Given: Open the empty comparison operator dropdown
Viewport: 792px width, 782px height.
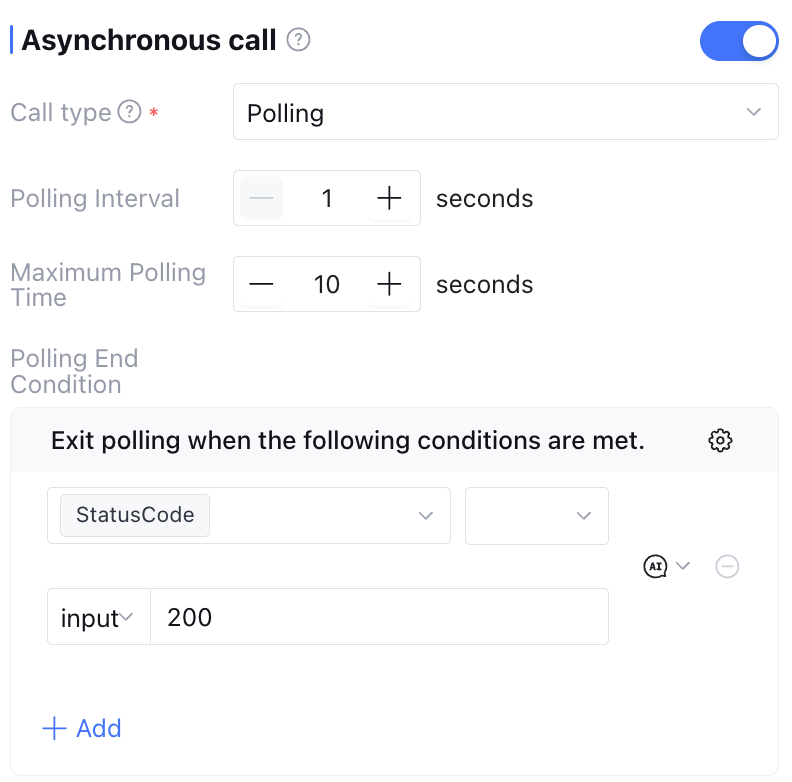Looking at the screenshot, I should [x=537, y=516].
